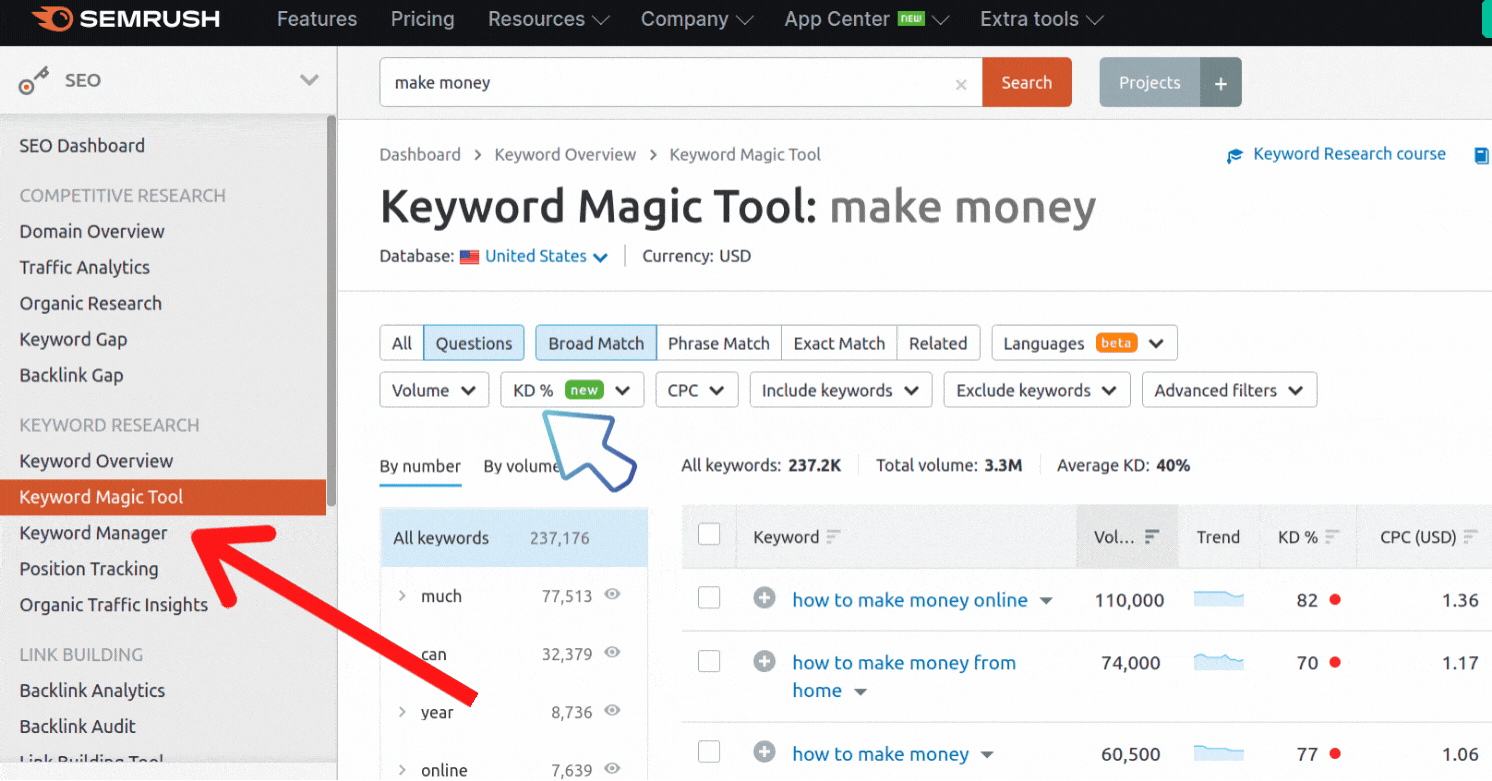Click the book icon beside Keyword Research course

tap(1482, 155)
